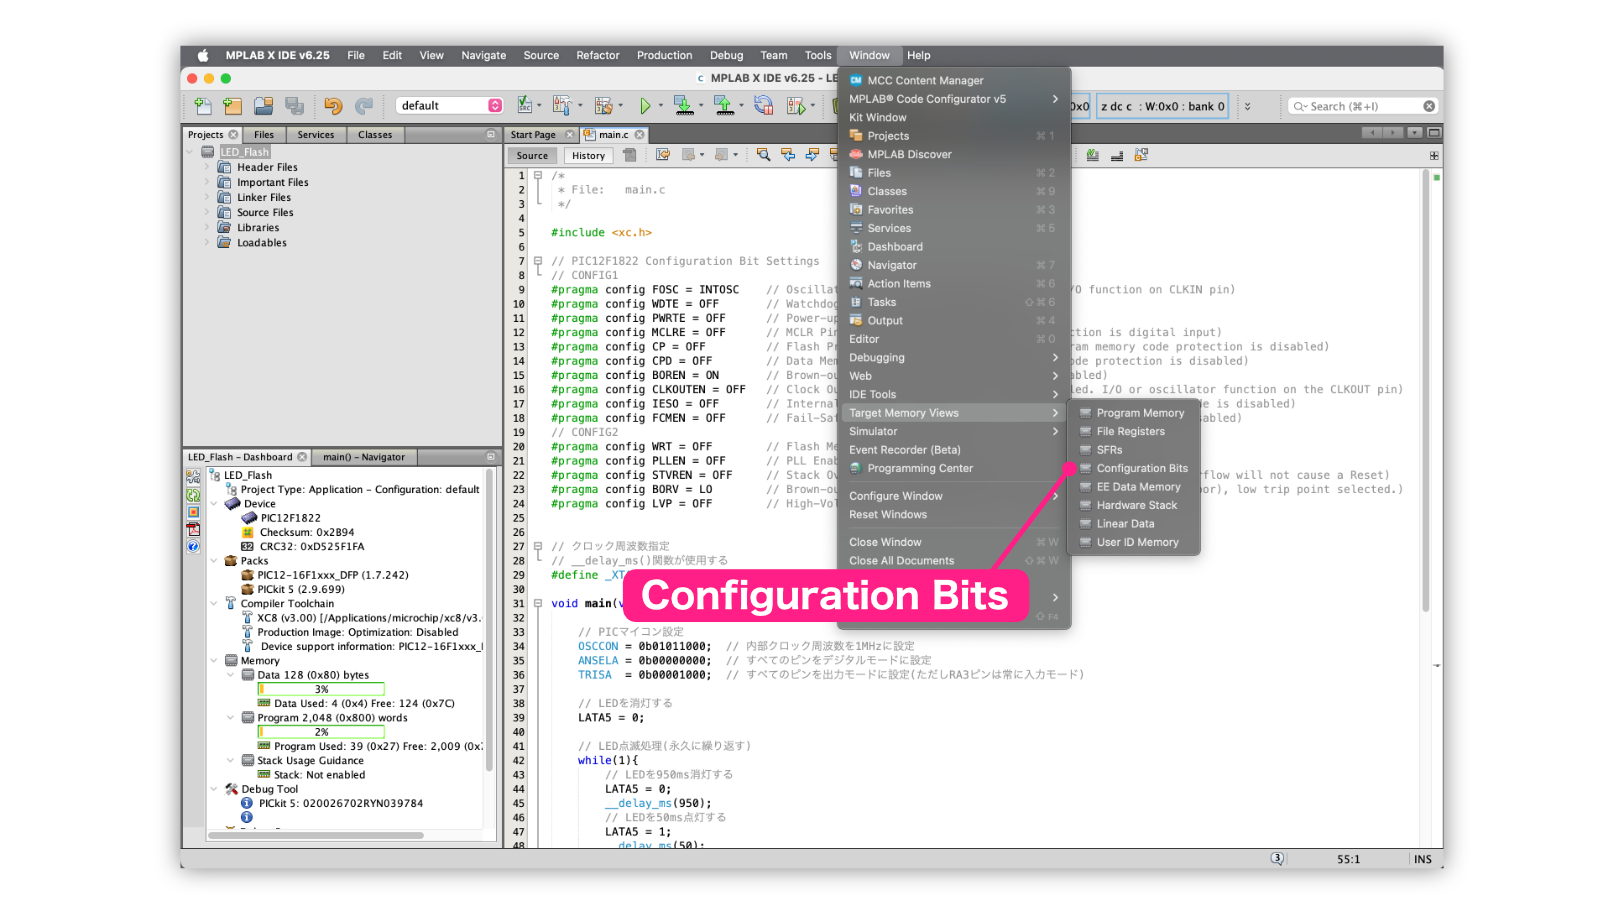Close the main.c editor tab
Screen dimensions: 1624x914
pos(639,135)
